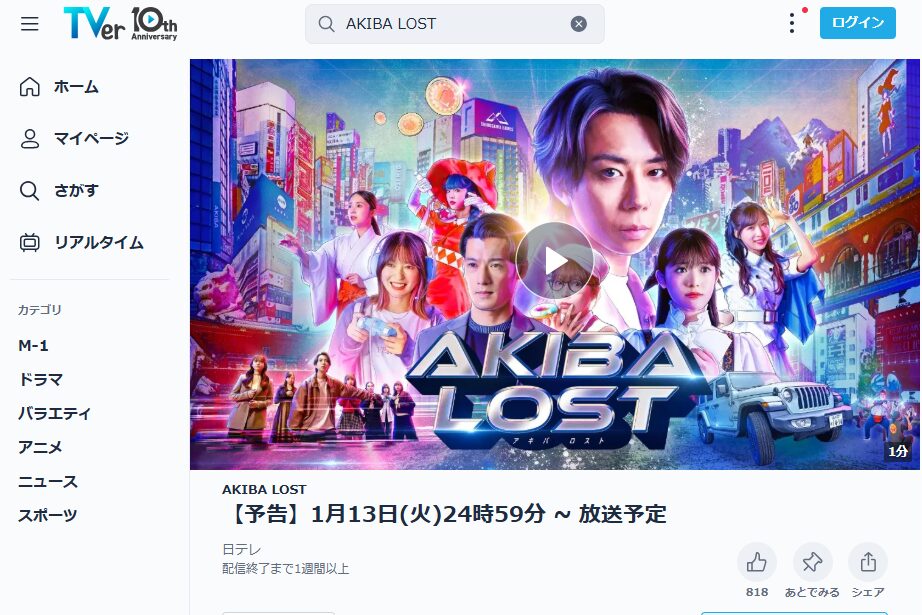Select さがす search in sidebar

pyautogui.click(x=59, y=190)
